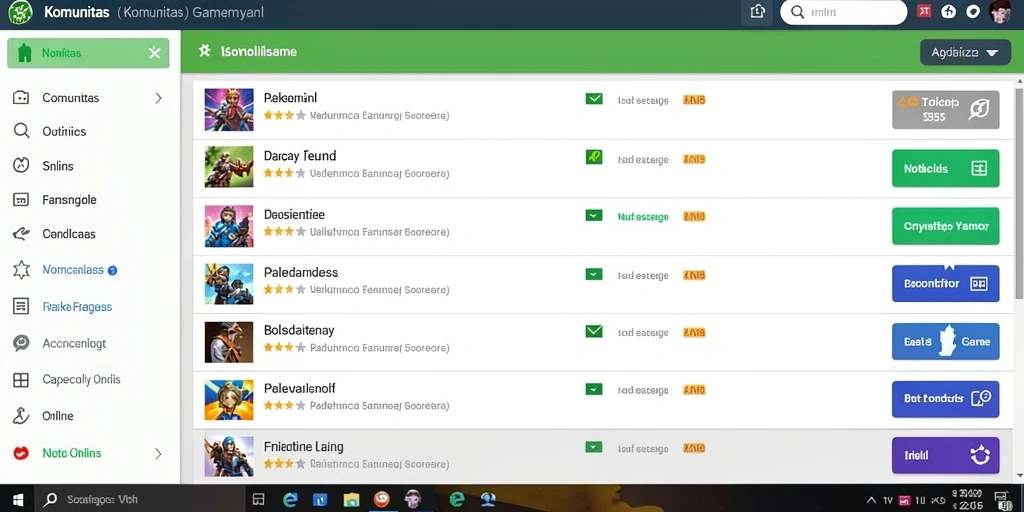
Task: Click the Capecolly Ondis grid icon
Action: (21, 380)
